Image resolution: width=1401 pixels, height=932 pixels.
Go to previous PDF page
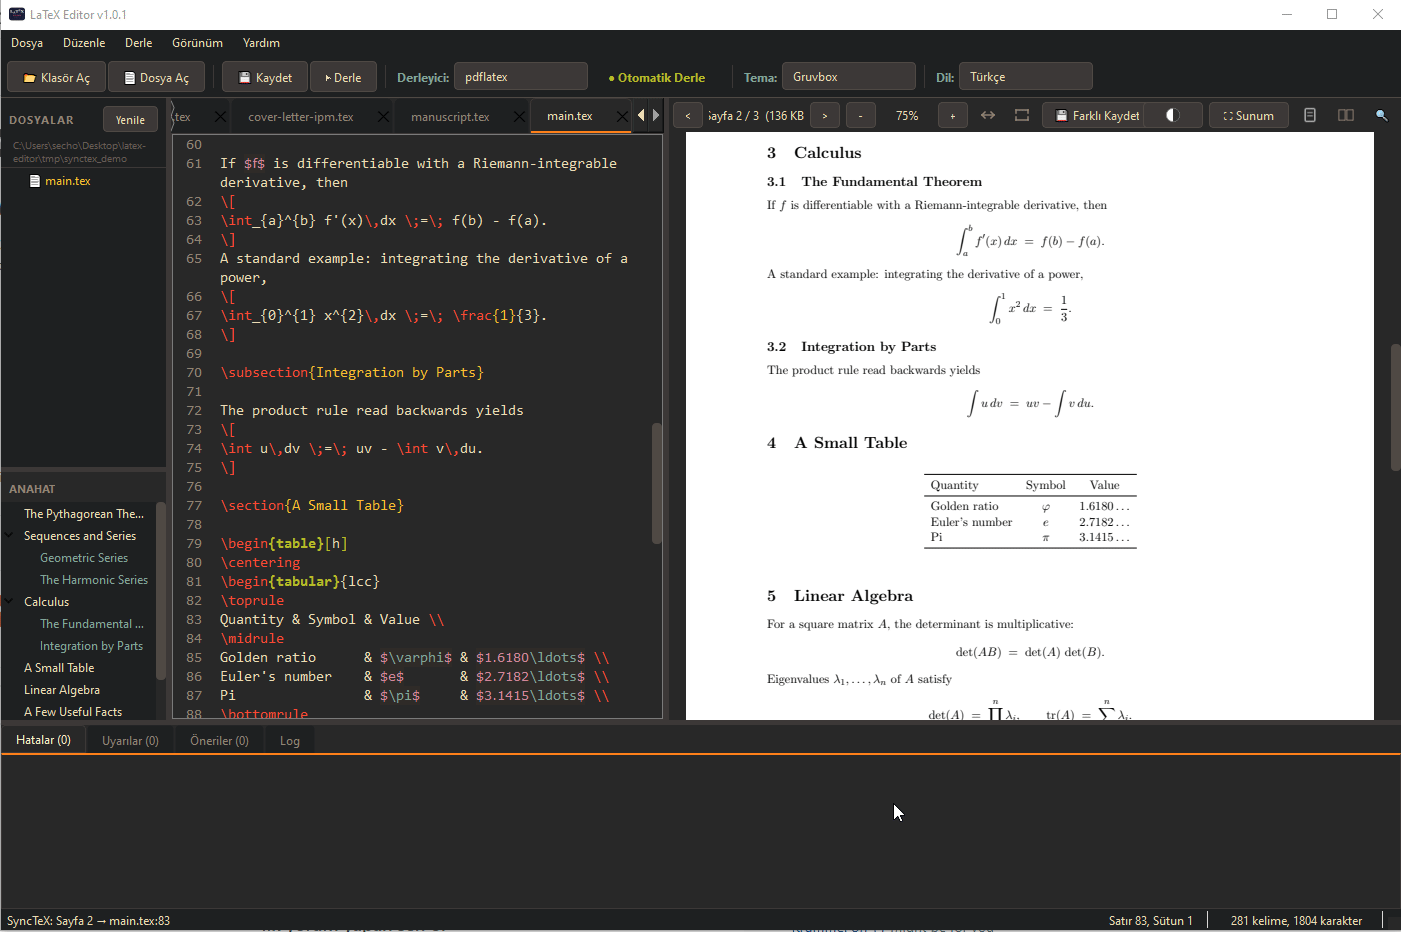coord(688,116)
